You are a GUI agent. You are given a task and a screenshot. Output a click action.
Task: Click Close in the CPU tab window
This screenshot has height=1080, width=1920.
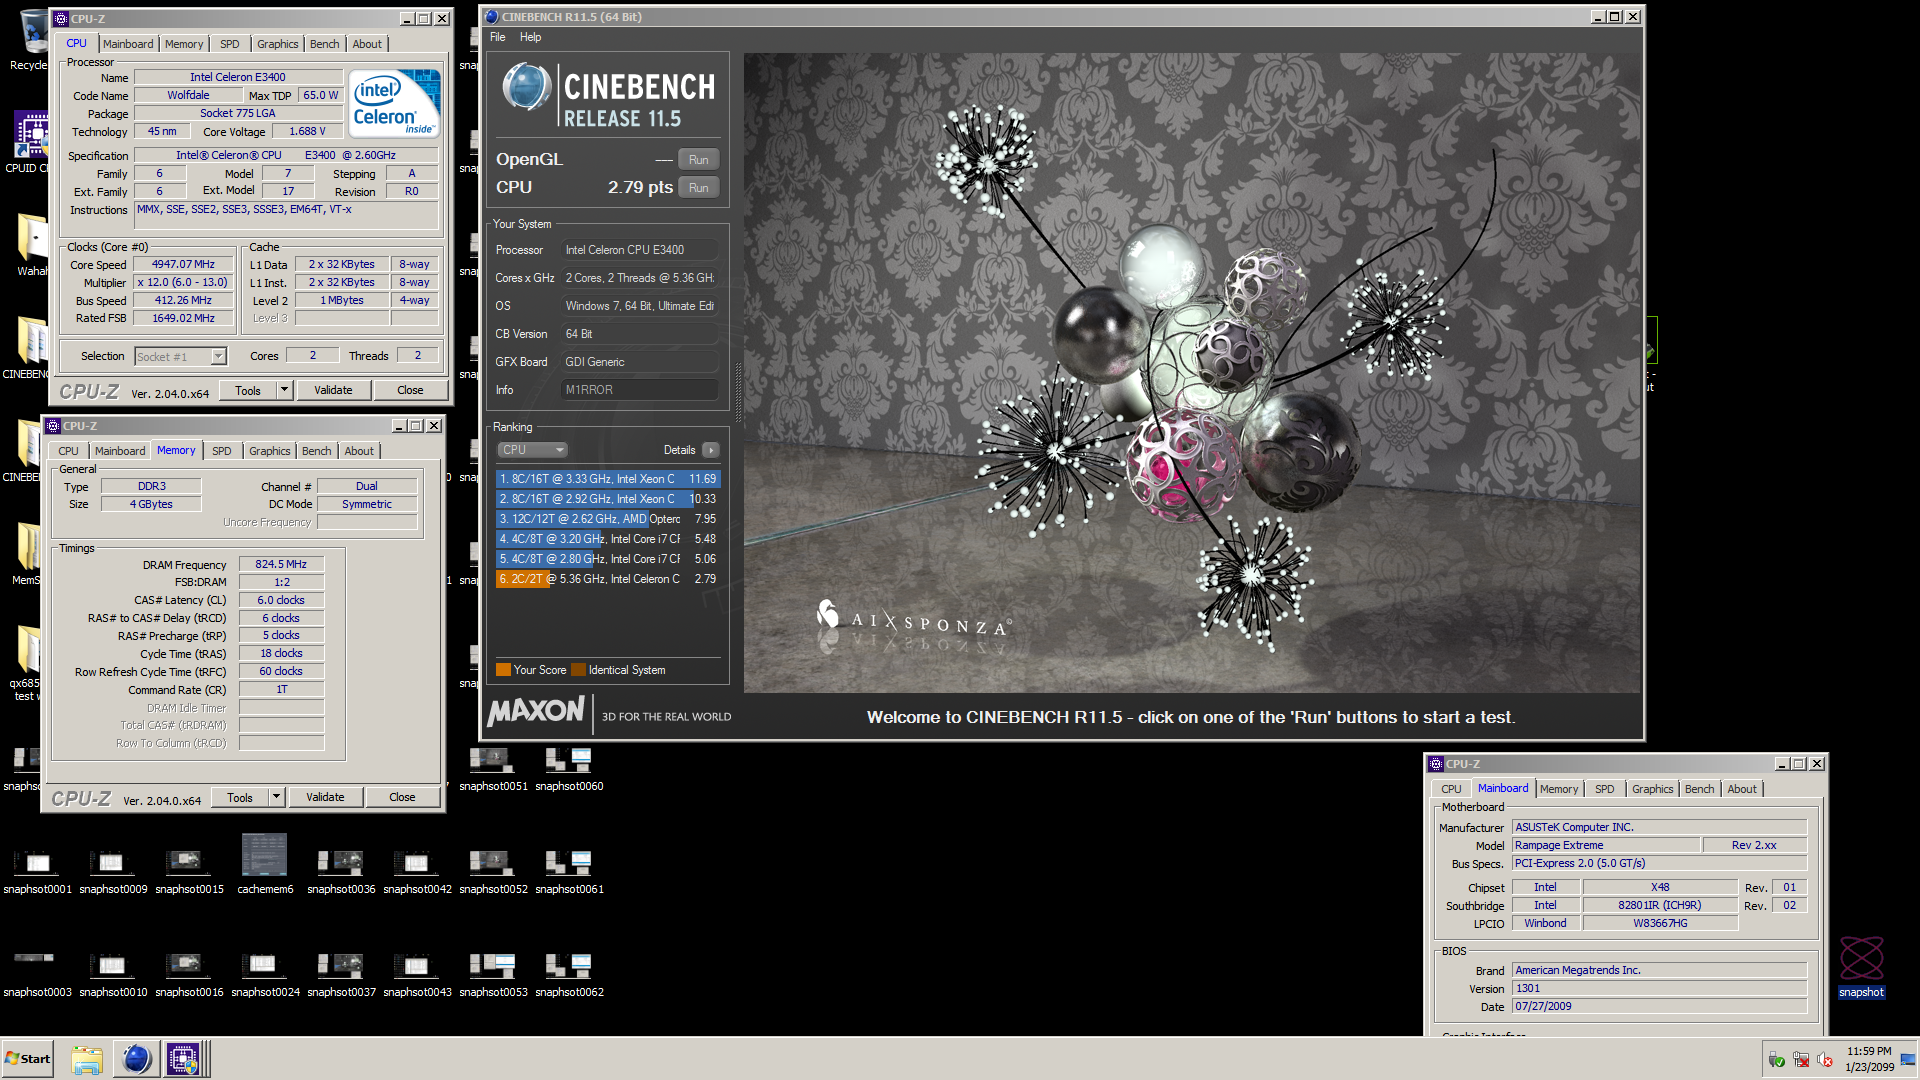click(x=410, y=390)
